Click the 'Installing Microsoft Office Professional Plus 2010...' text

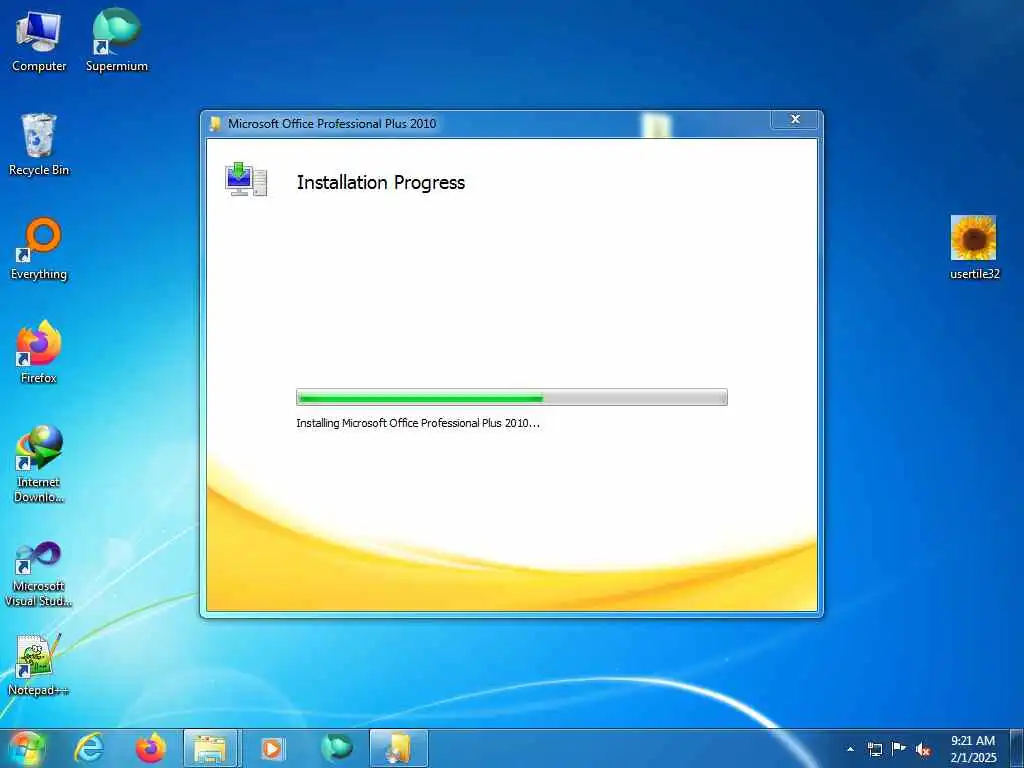[418, 423]
